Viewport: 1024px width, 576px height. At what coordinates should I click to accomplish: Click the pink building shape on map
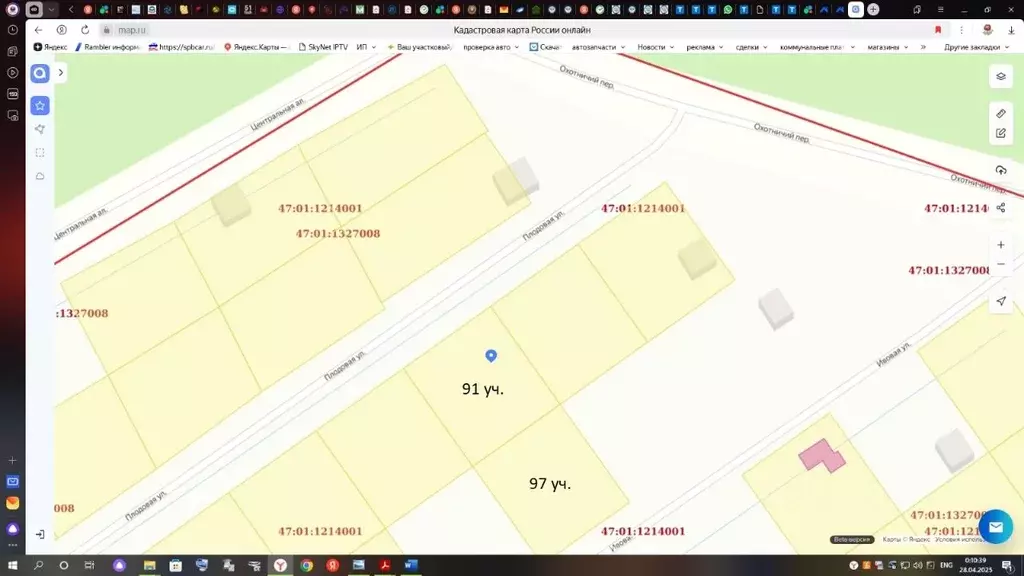(822, 455)
